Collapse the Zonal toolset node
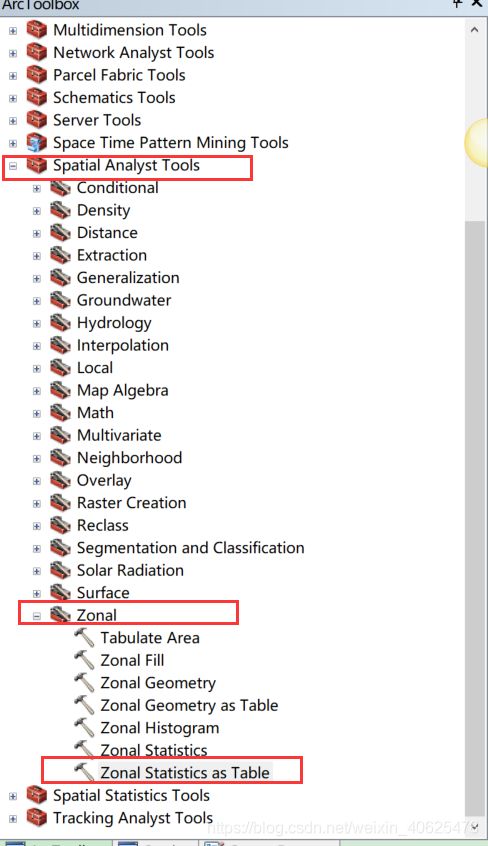This screenshot has height=846, width=488. 37,616
